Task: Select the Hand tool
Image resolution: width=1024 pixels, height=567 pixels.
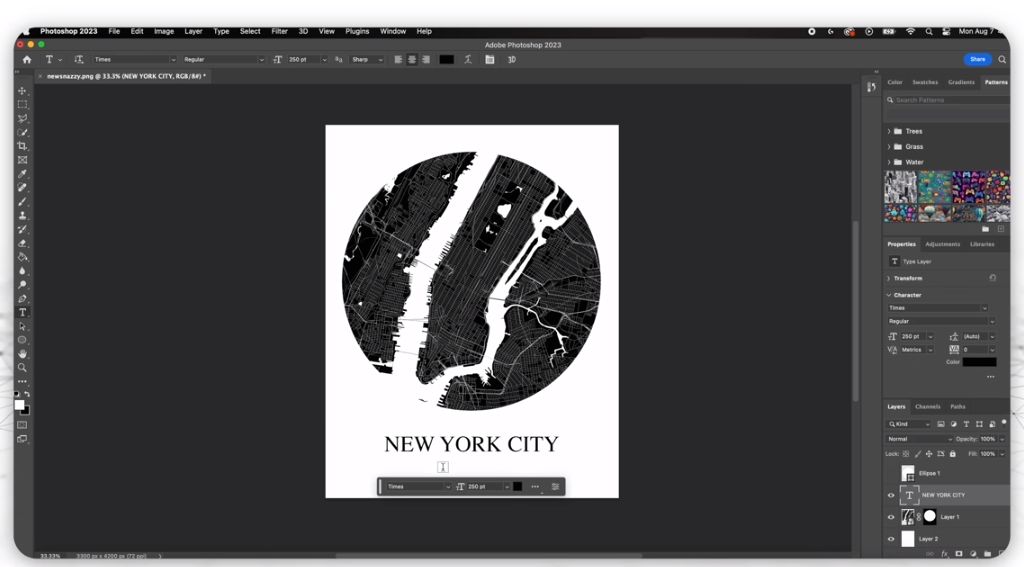Action: (x=22, y=354)
